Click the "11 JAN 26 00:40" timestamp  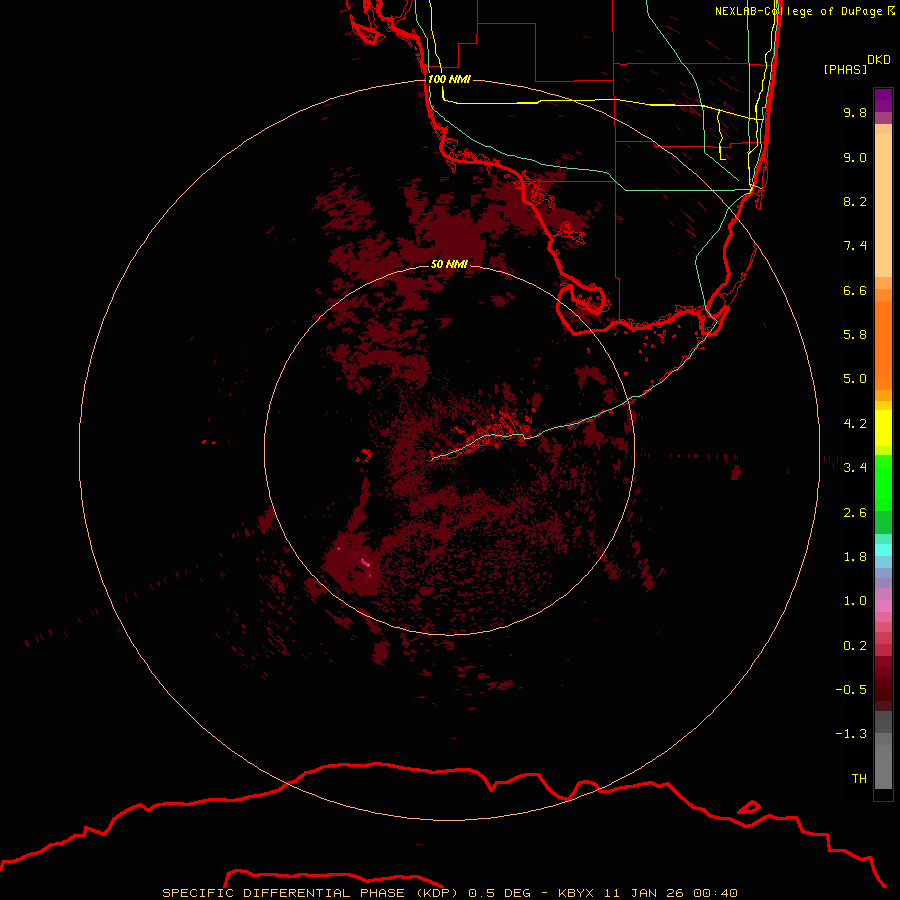tap(670, 893)
